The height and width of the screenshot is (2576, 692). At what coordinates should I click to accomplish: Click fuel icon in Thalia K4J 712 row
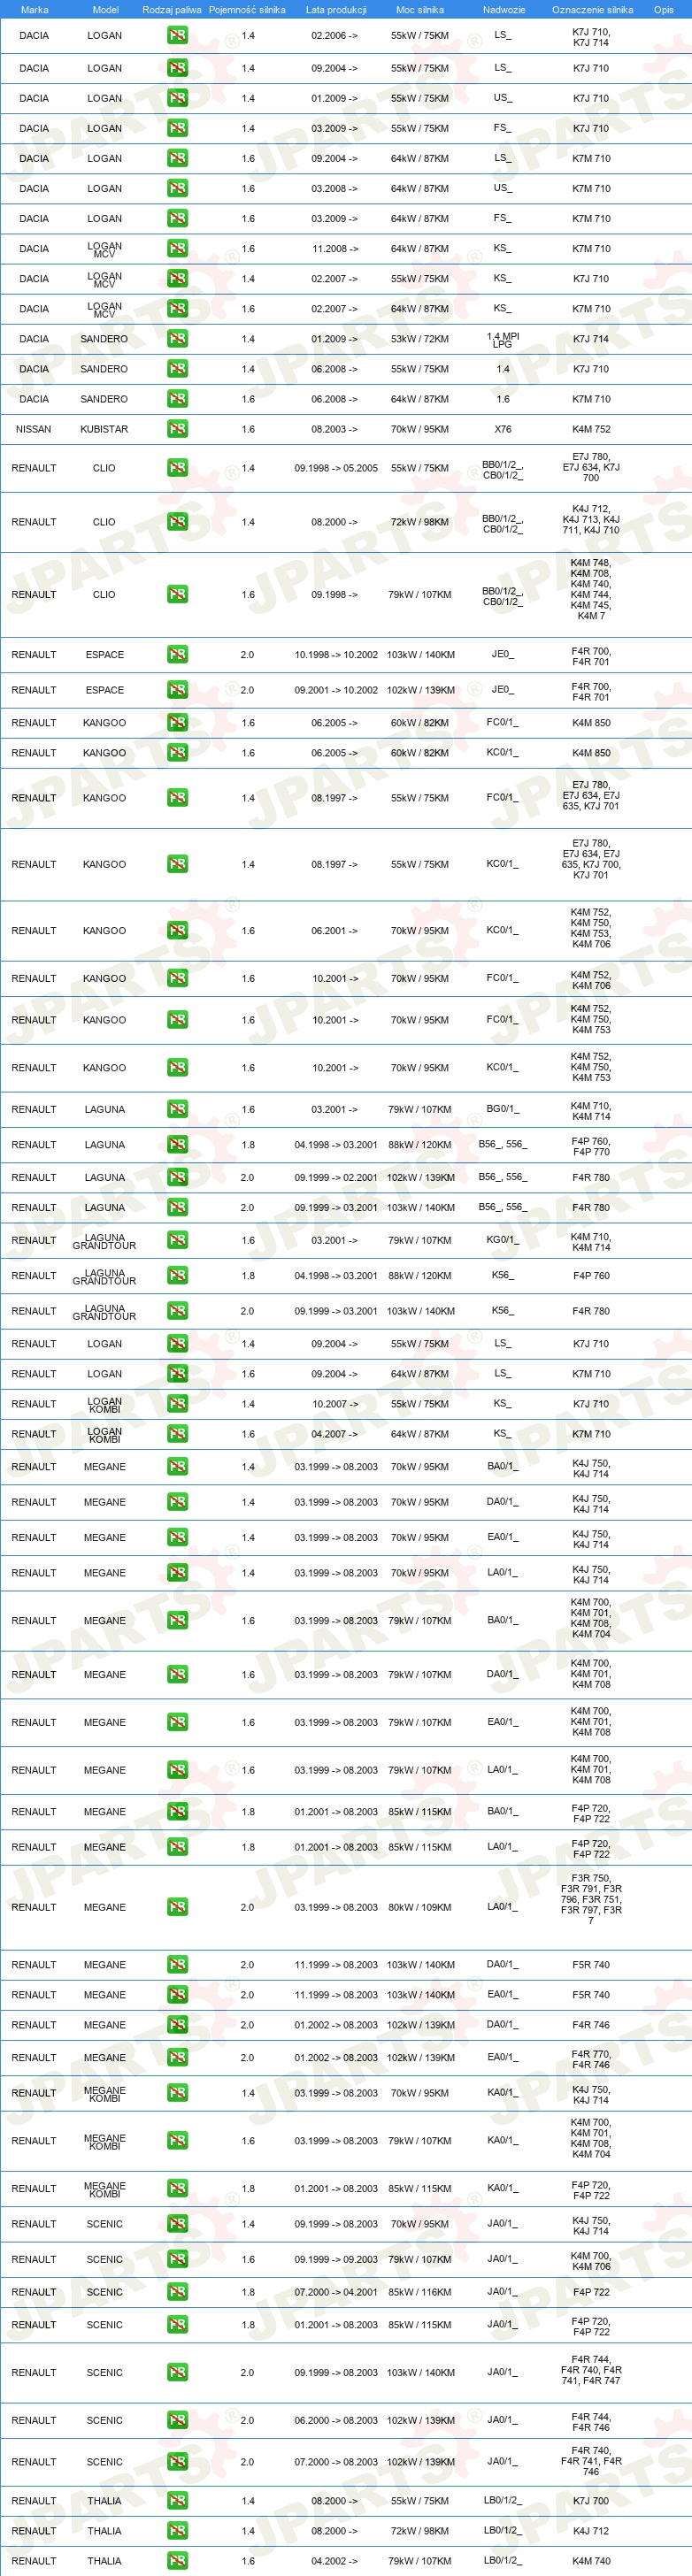click(177, 2531)
